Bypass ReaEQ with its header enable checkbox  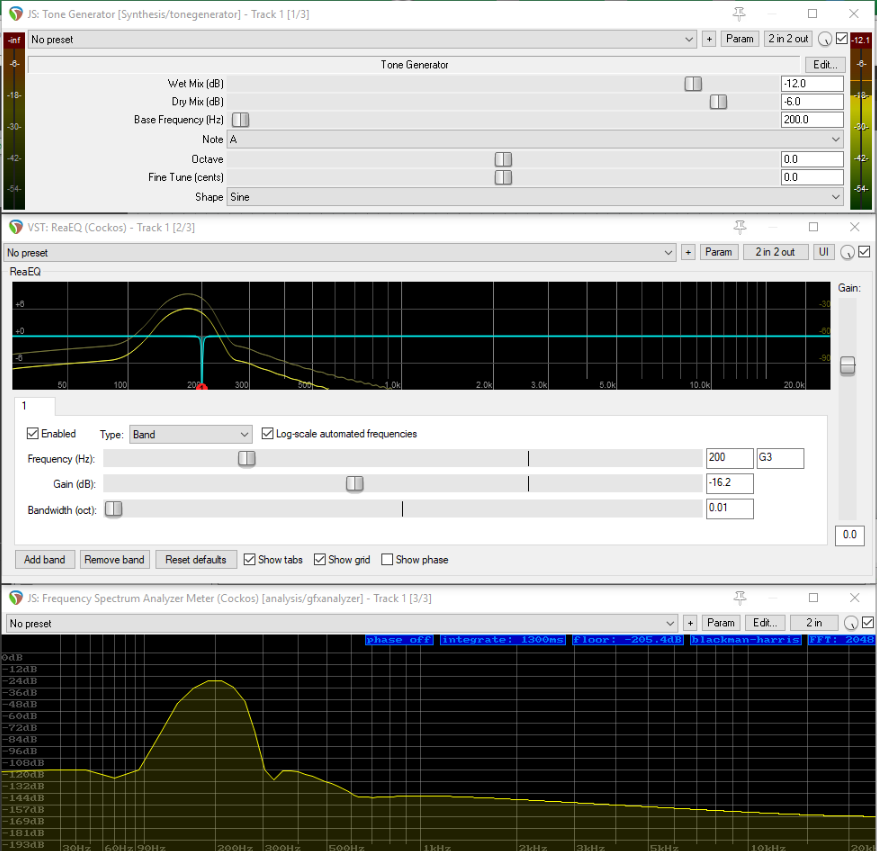coord(864,252)
